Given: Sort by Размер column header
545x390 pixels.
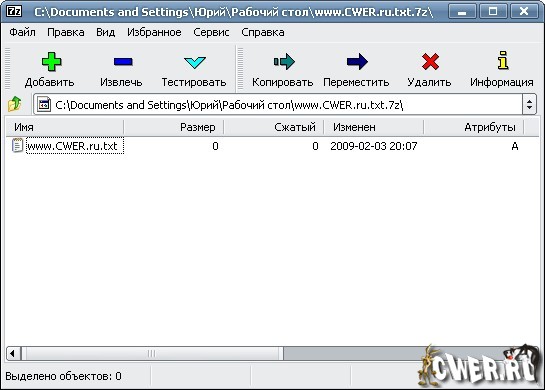Looking at the screenshot, I should pyautogui.click(x=173, y=127).
